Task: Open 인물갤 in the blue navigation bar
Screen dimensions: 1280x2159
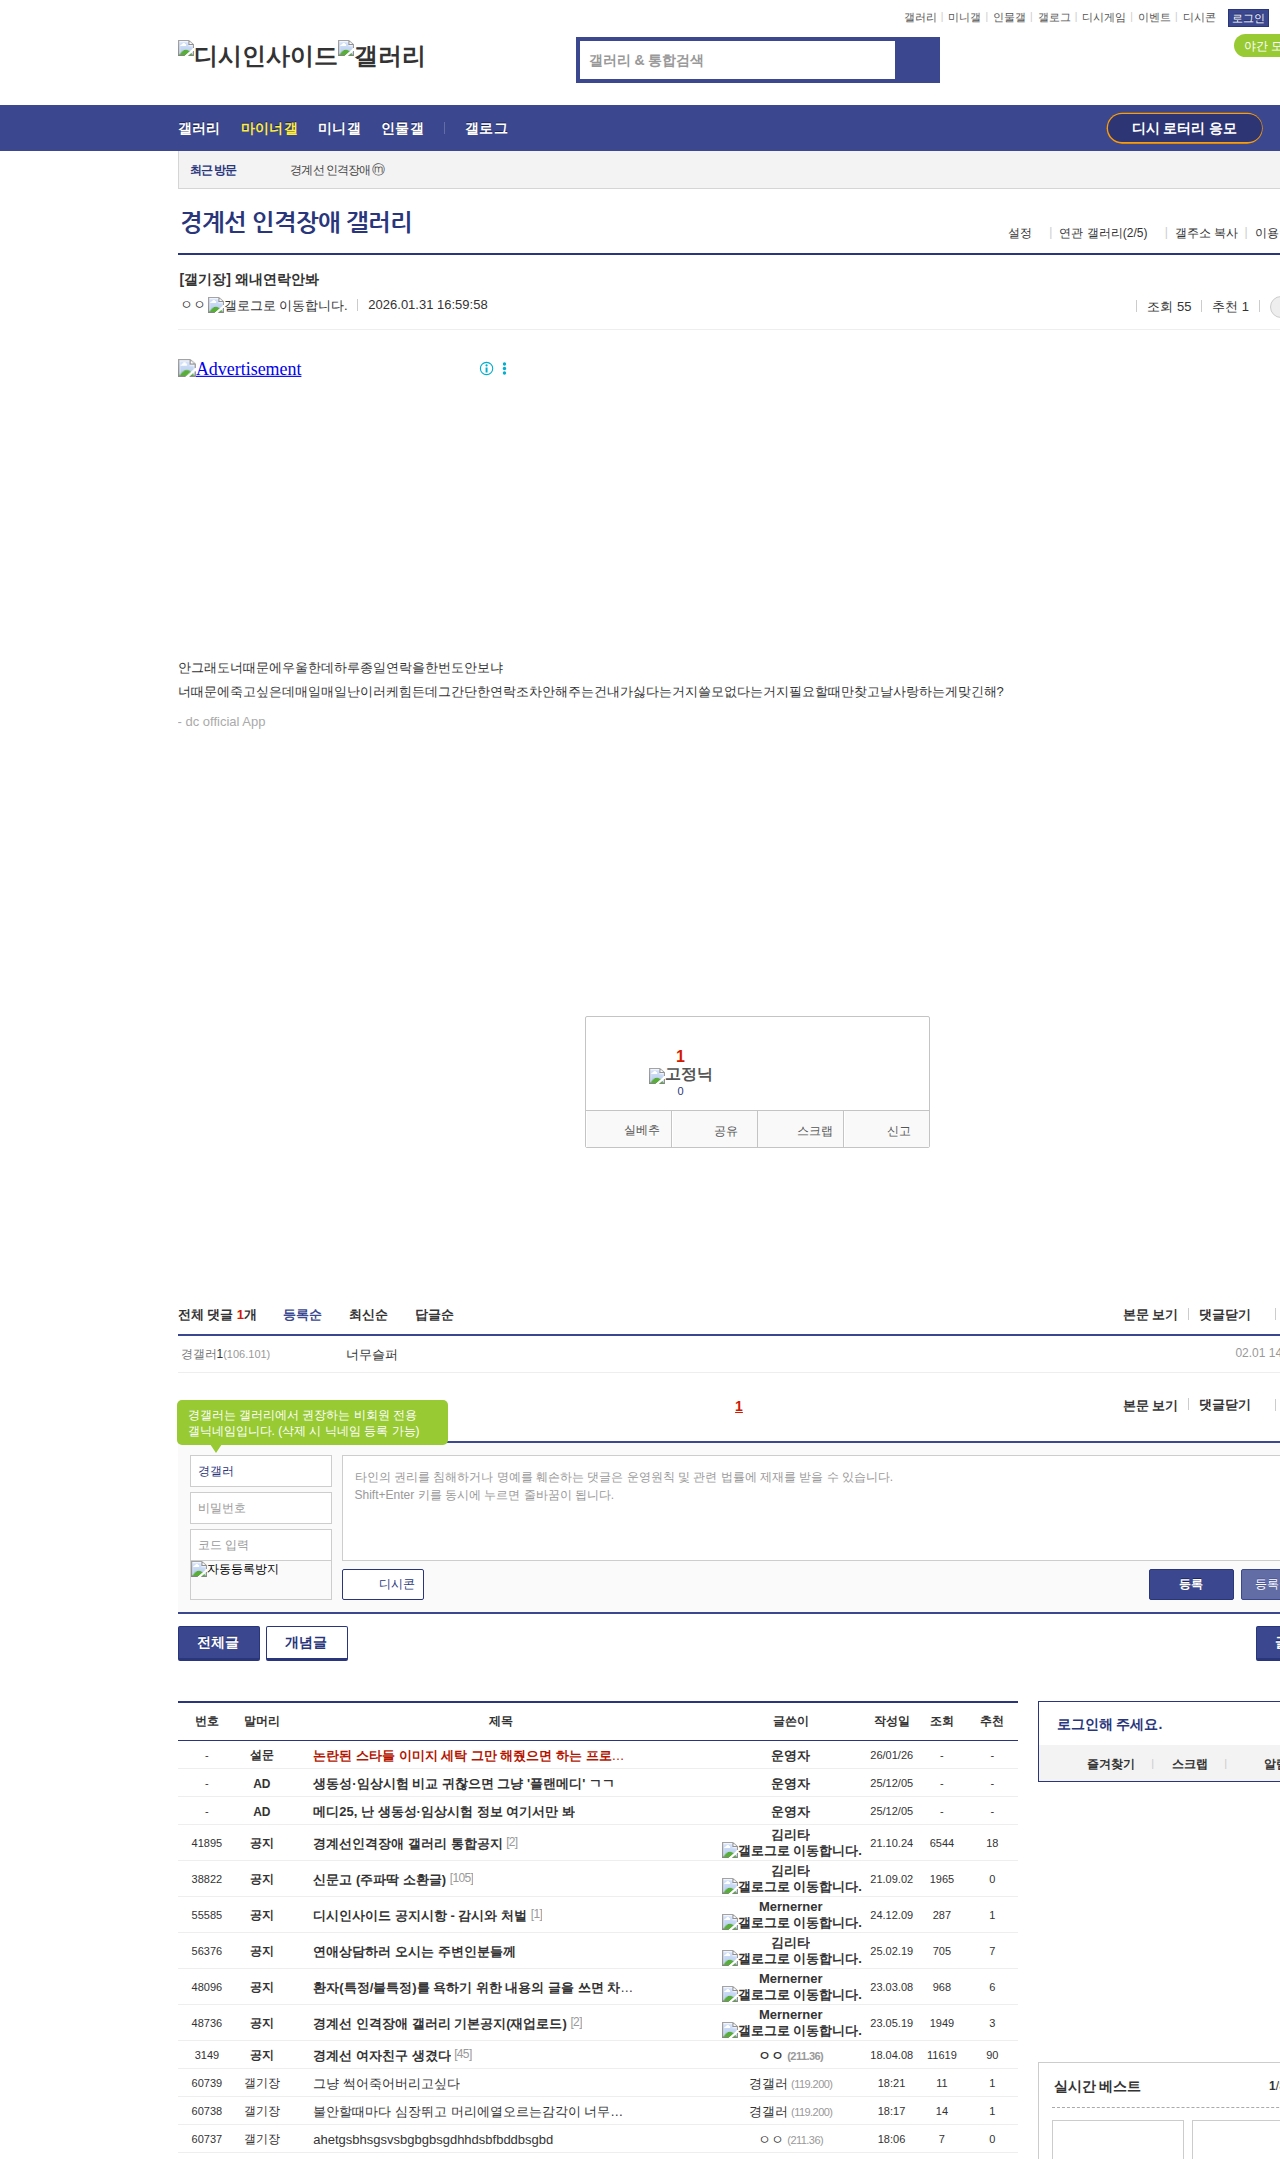Action: (402, 129)
